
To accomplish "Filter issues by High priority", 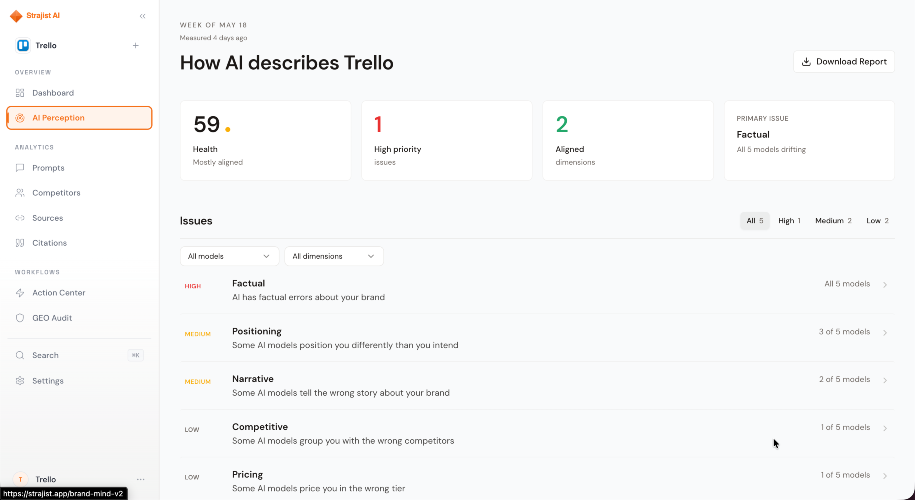I will (x=789, y=221).
